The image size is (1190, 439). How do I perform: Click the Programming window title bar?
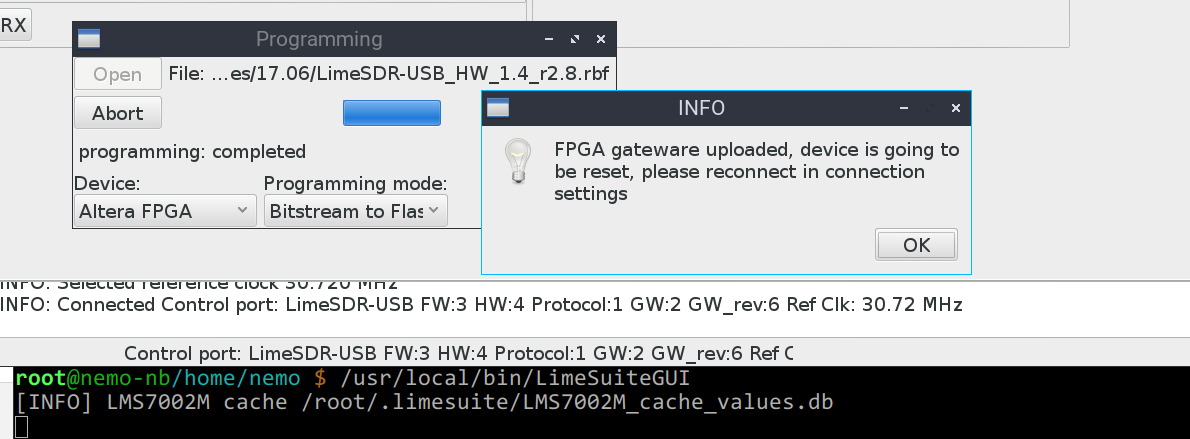319,39
